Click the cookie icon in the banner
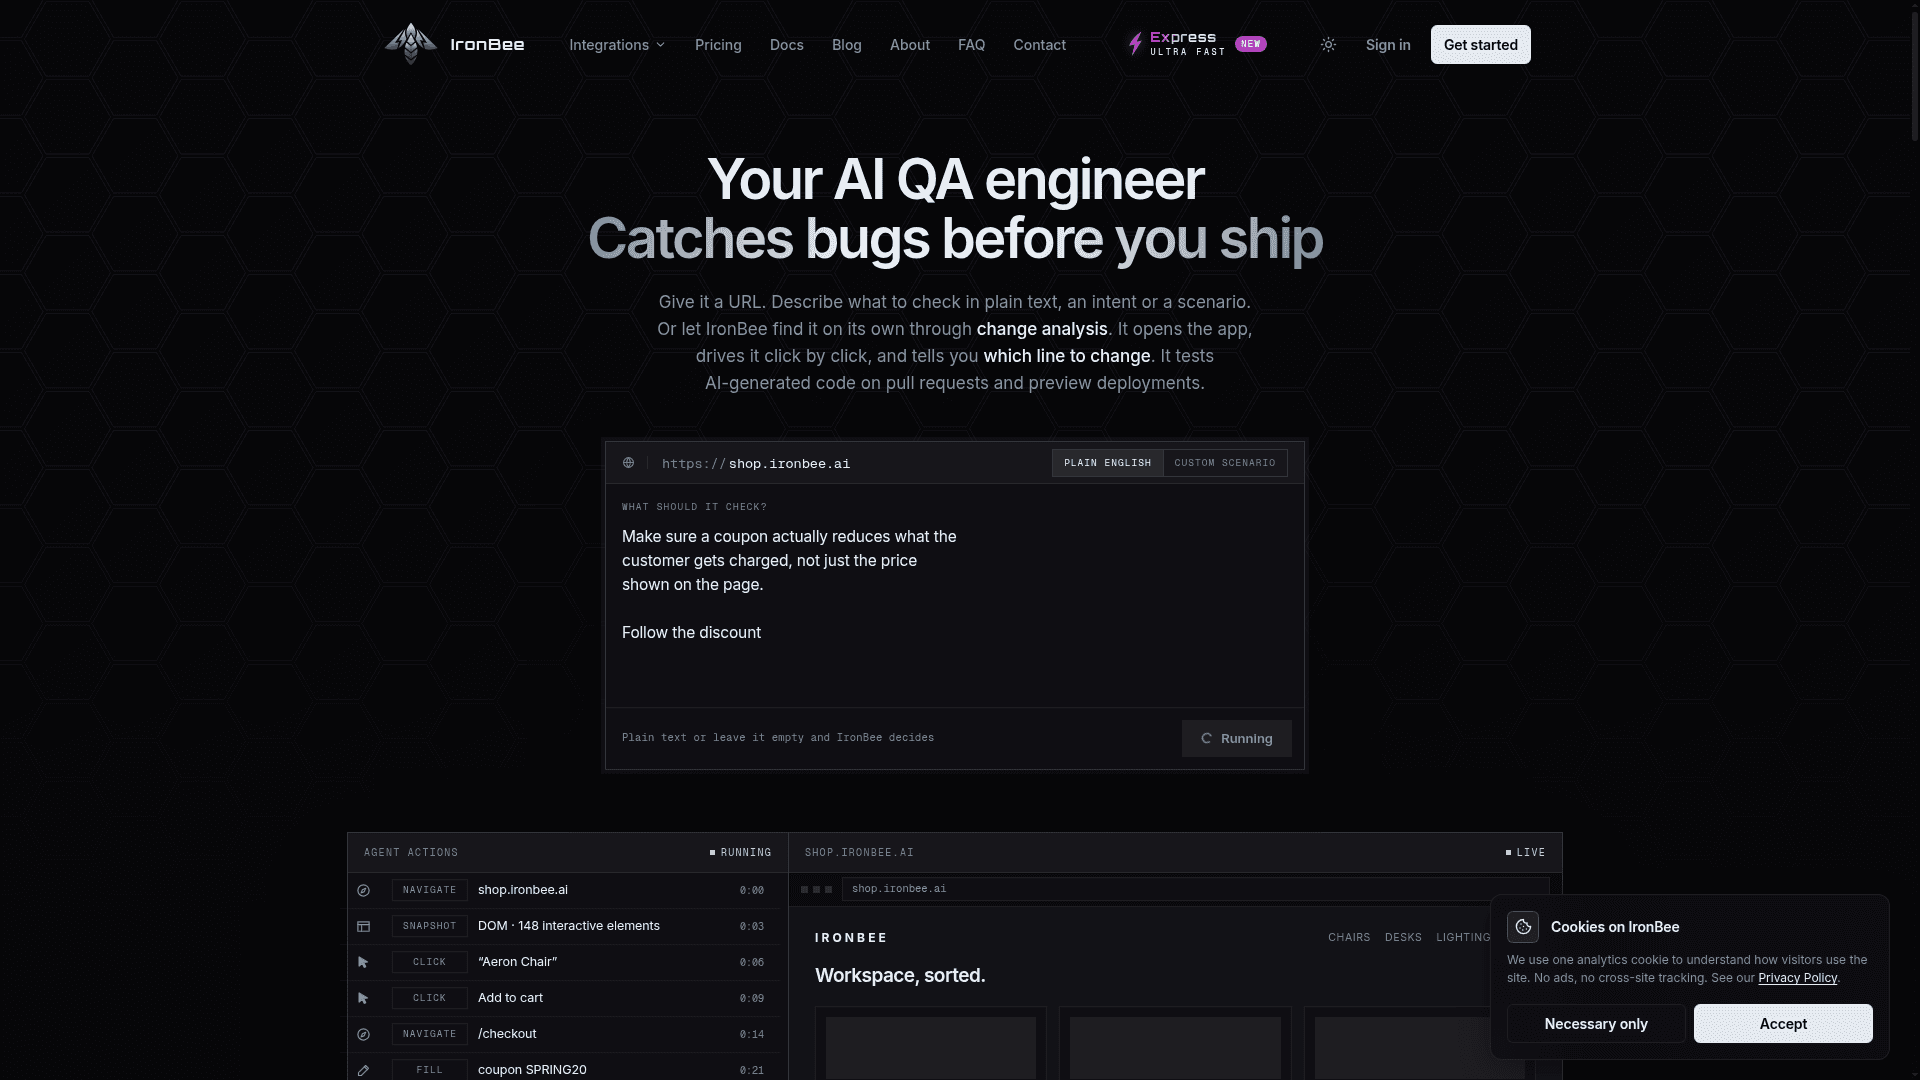This screenshot has height=1080, width=1920. pos(1523,927)
